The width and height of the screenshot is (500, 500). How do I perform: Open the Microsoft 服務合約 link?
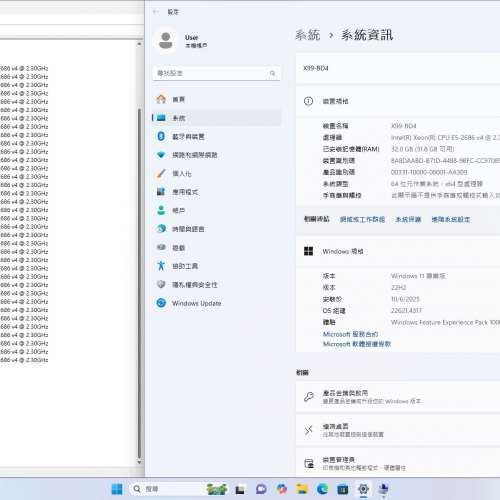[x=350, y=334]
